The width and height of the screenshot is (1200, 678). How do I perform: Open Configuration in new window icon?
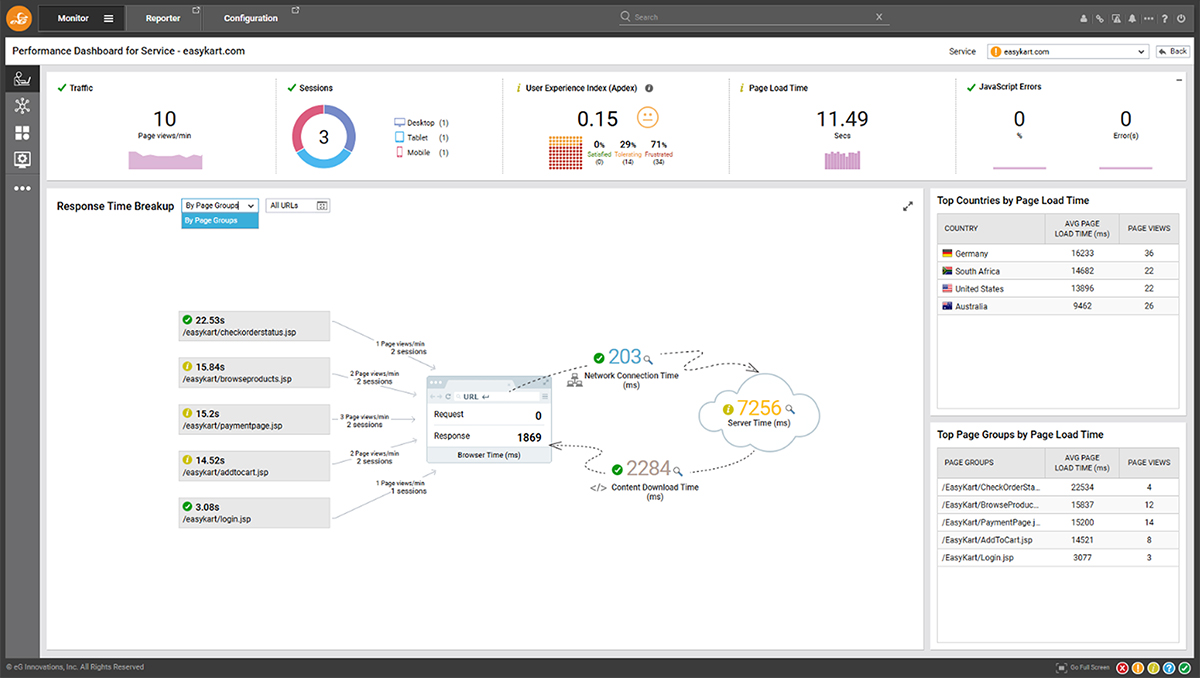pos(295,11)
